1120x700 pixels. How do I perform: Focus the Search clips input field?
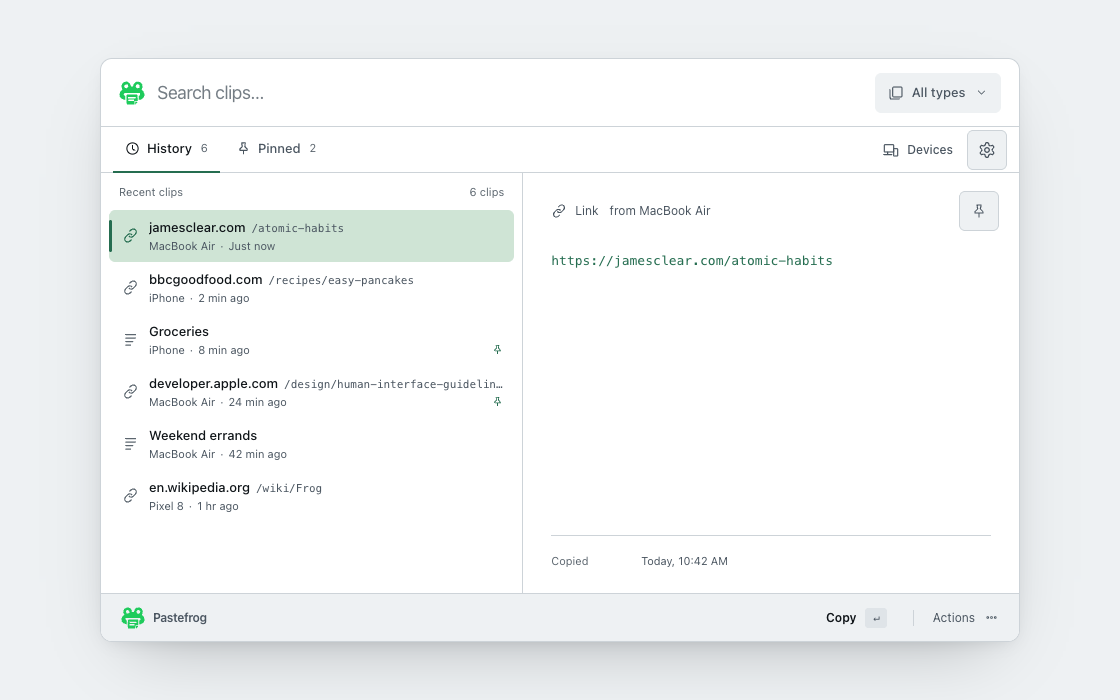coord(509,93)
